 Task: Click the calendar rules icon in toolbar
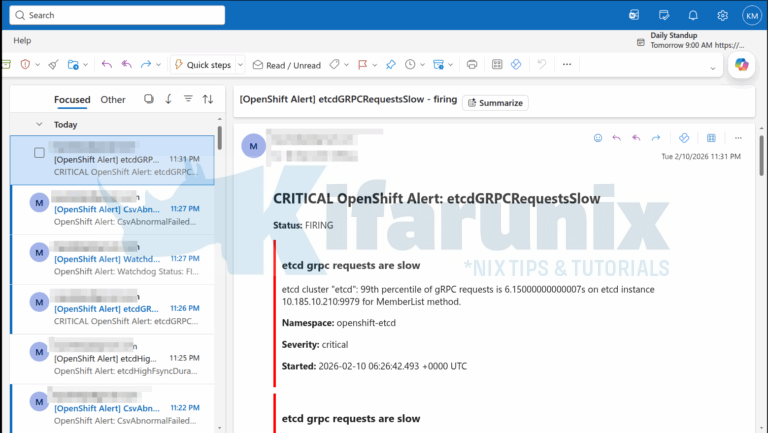(x=438, y=65)
